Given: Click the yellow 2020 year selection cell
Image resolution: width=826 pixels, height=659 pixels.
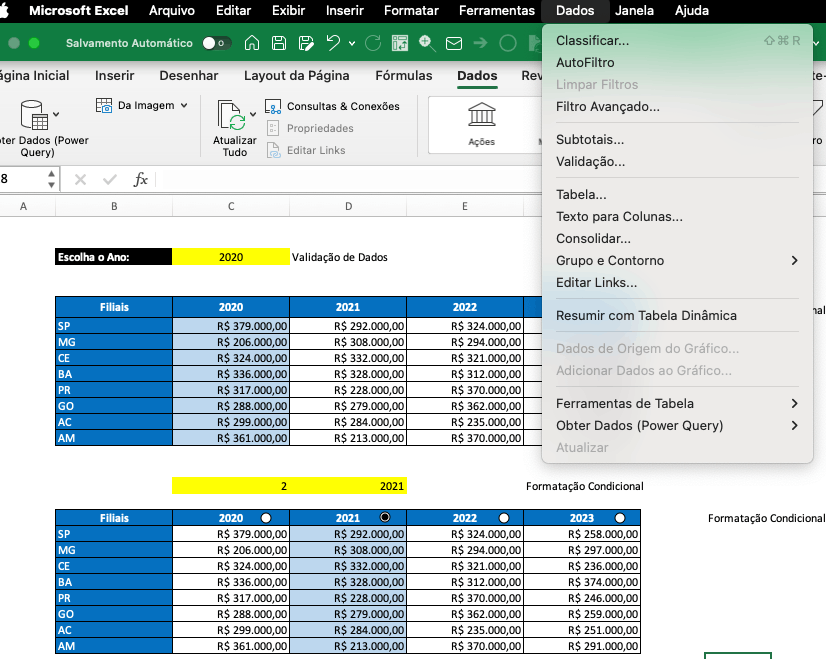Looking at the screenshot, I should [231, 257].
